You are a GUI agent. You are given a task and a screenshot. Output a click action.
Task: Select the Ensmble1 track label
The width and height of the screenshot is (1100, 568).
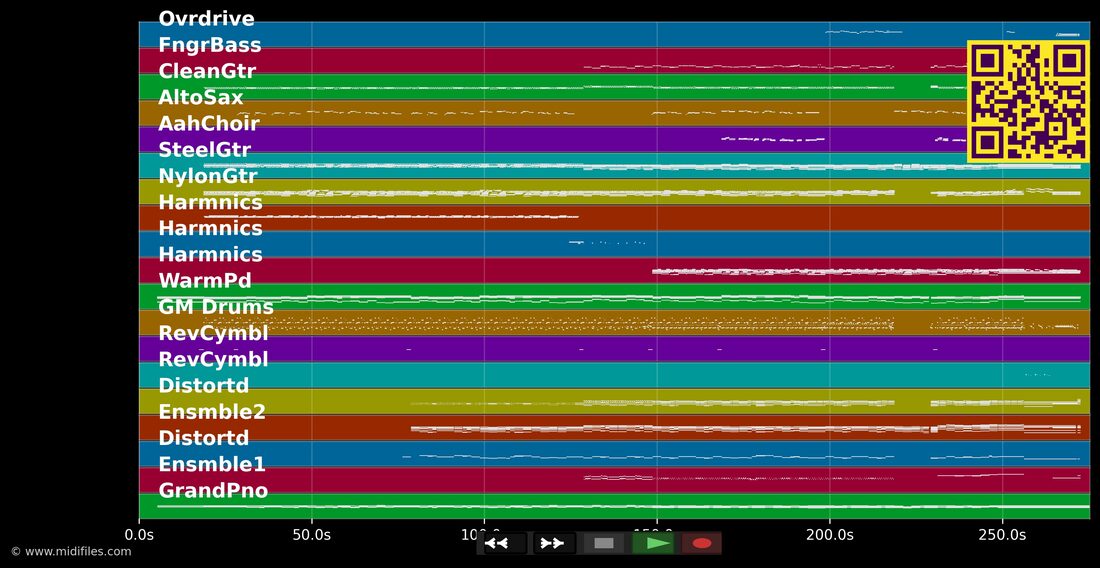point(212,464)
